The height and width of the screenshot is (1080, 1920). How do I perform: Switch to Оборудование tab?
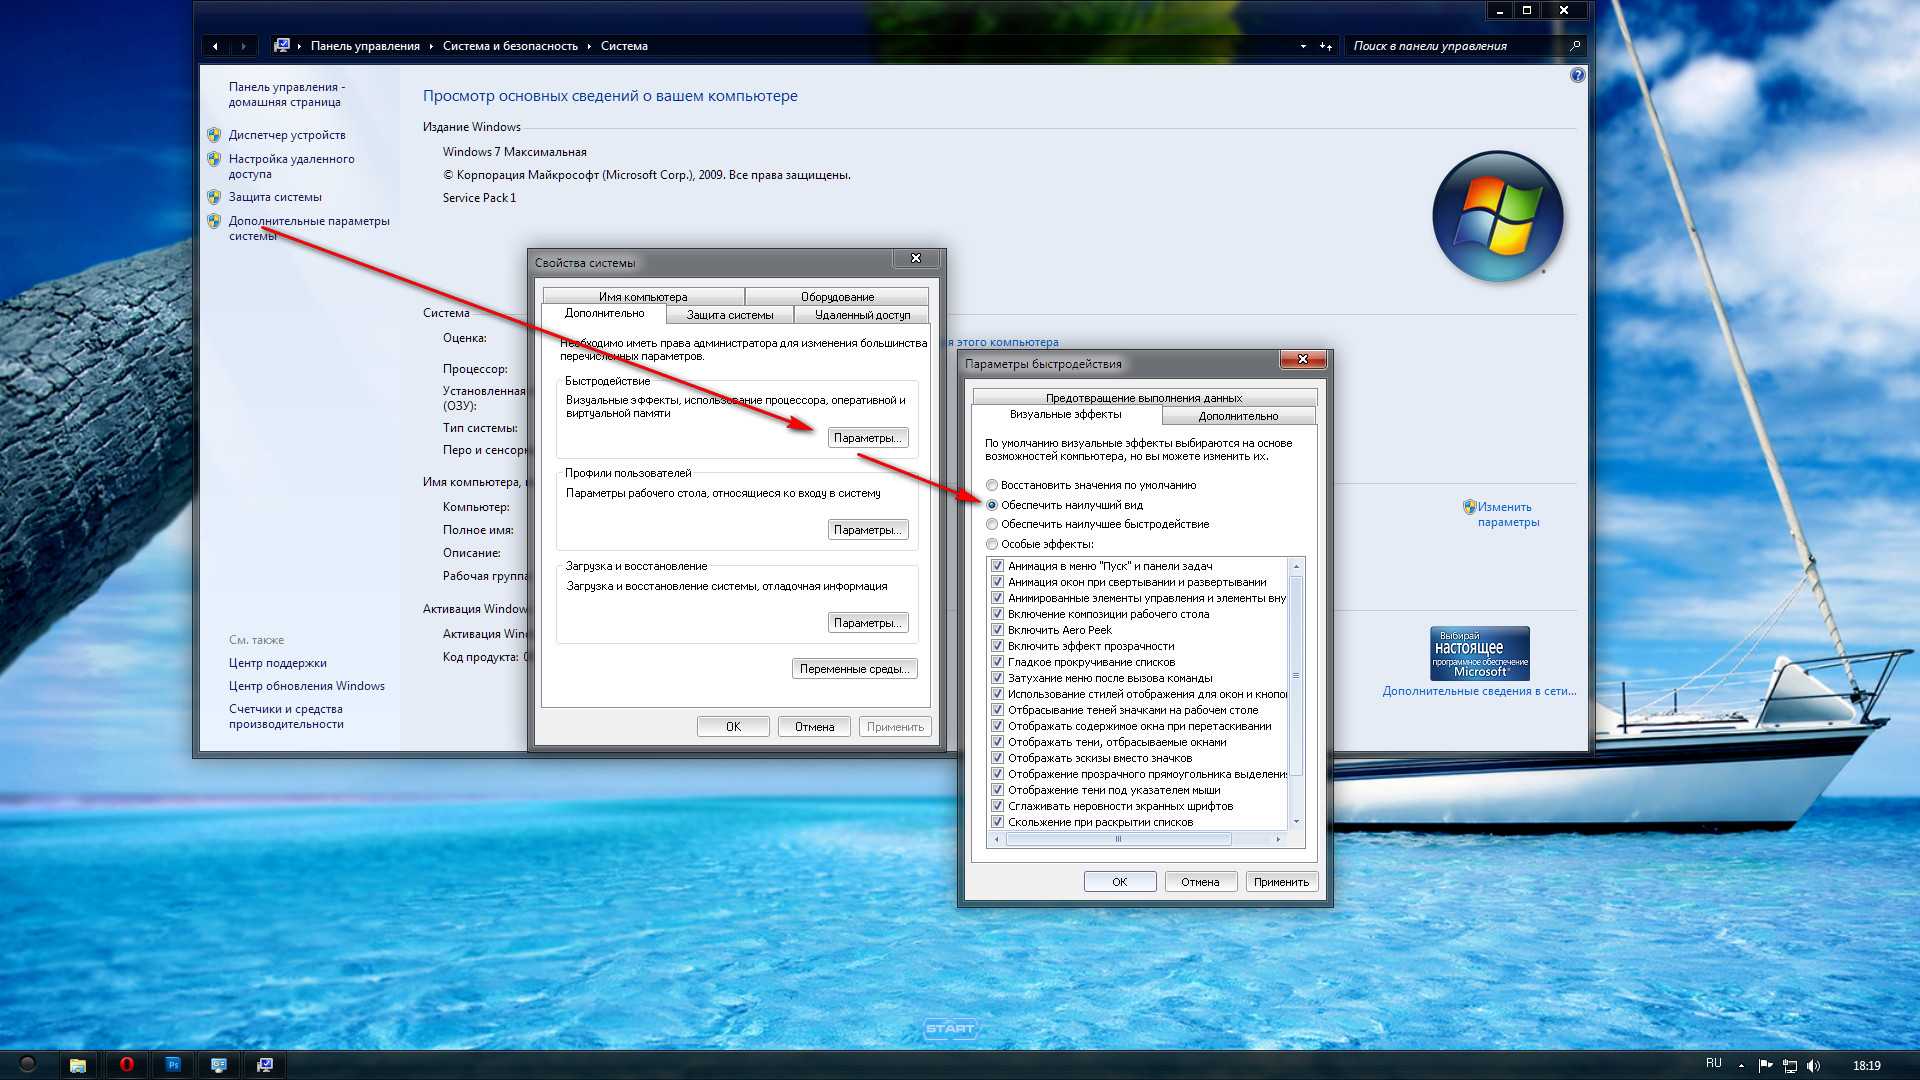[837, 297]
